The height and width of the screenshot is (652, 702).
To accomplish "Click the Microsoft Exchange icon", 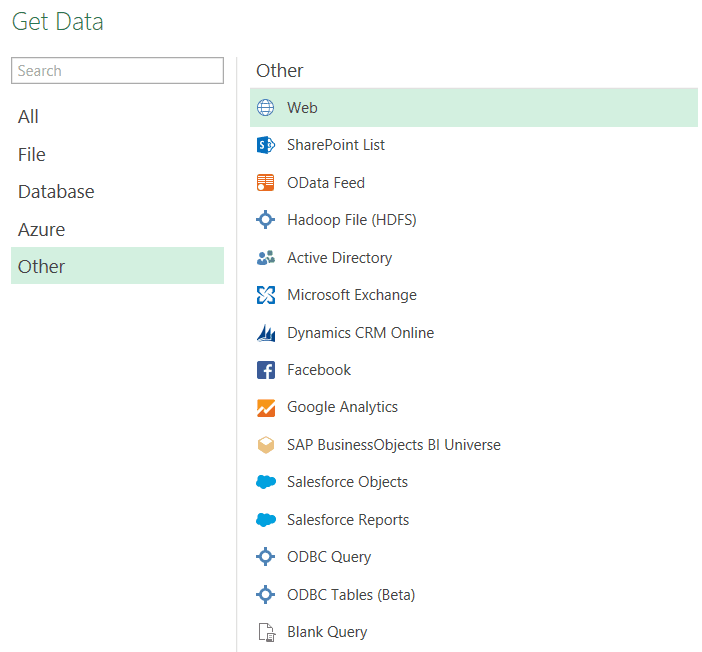I will coord(265,295).
